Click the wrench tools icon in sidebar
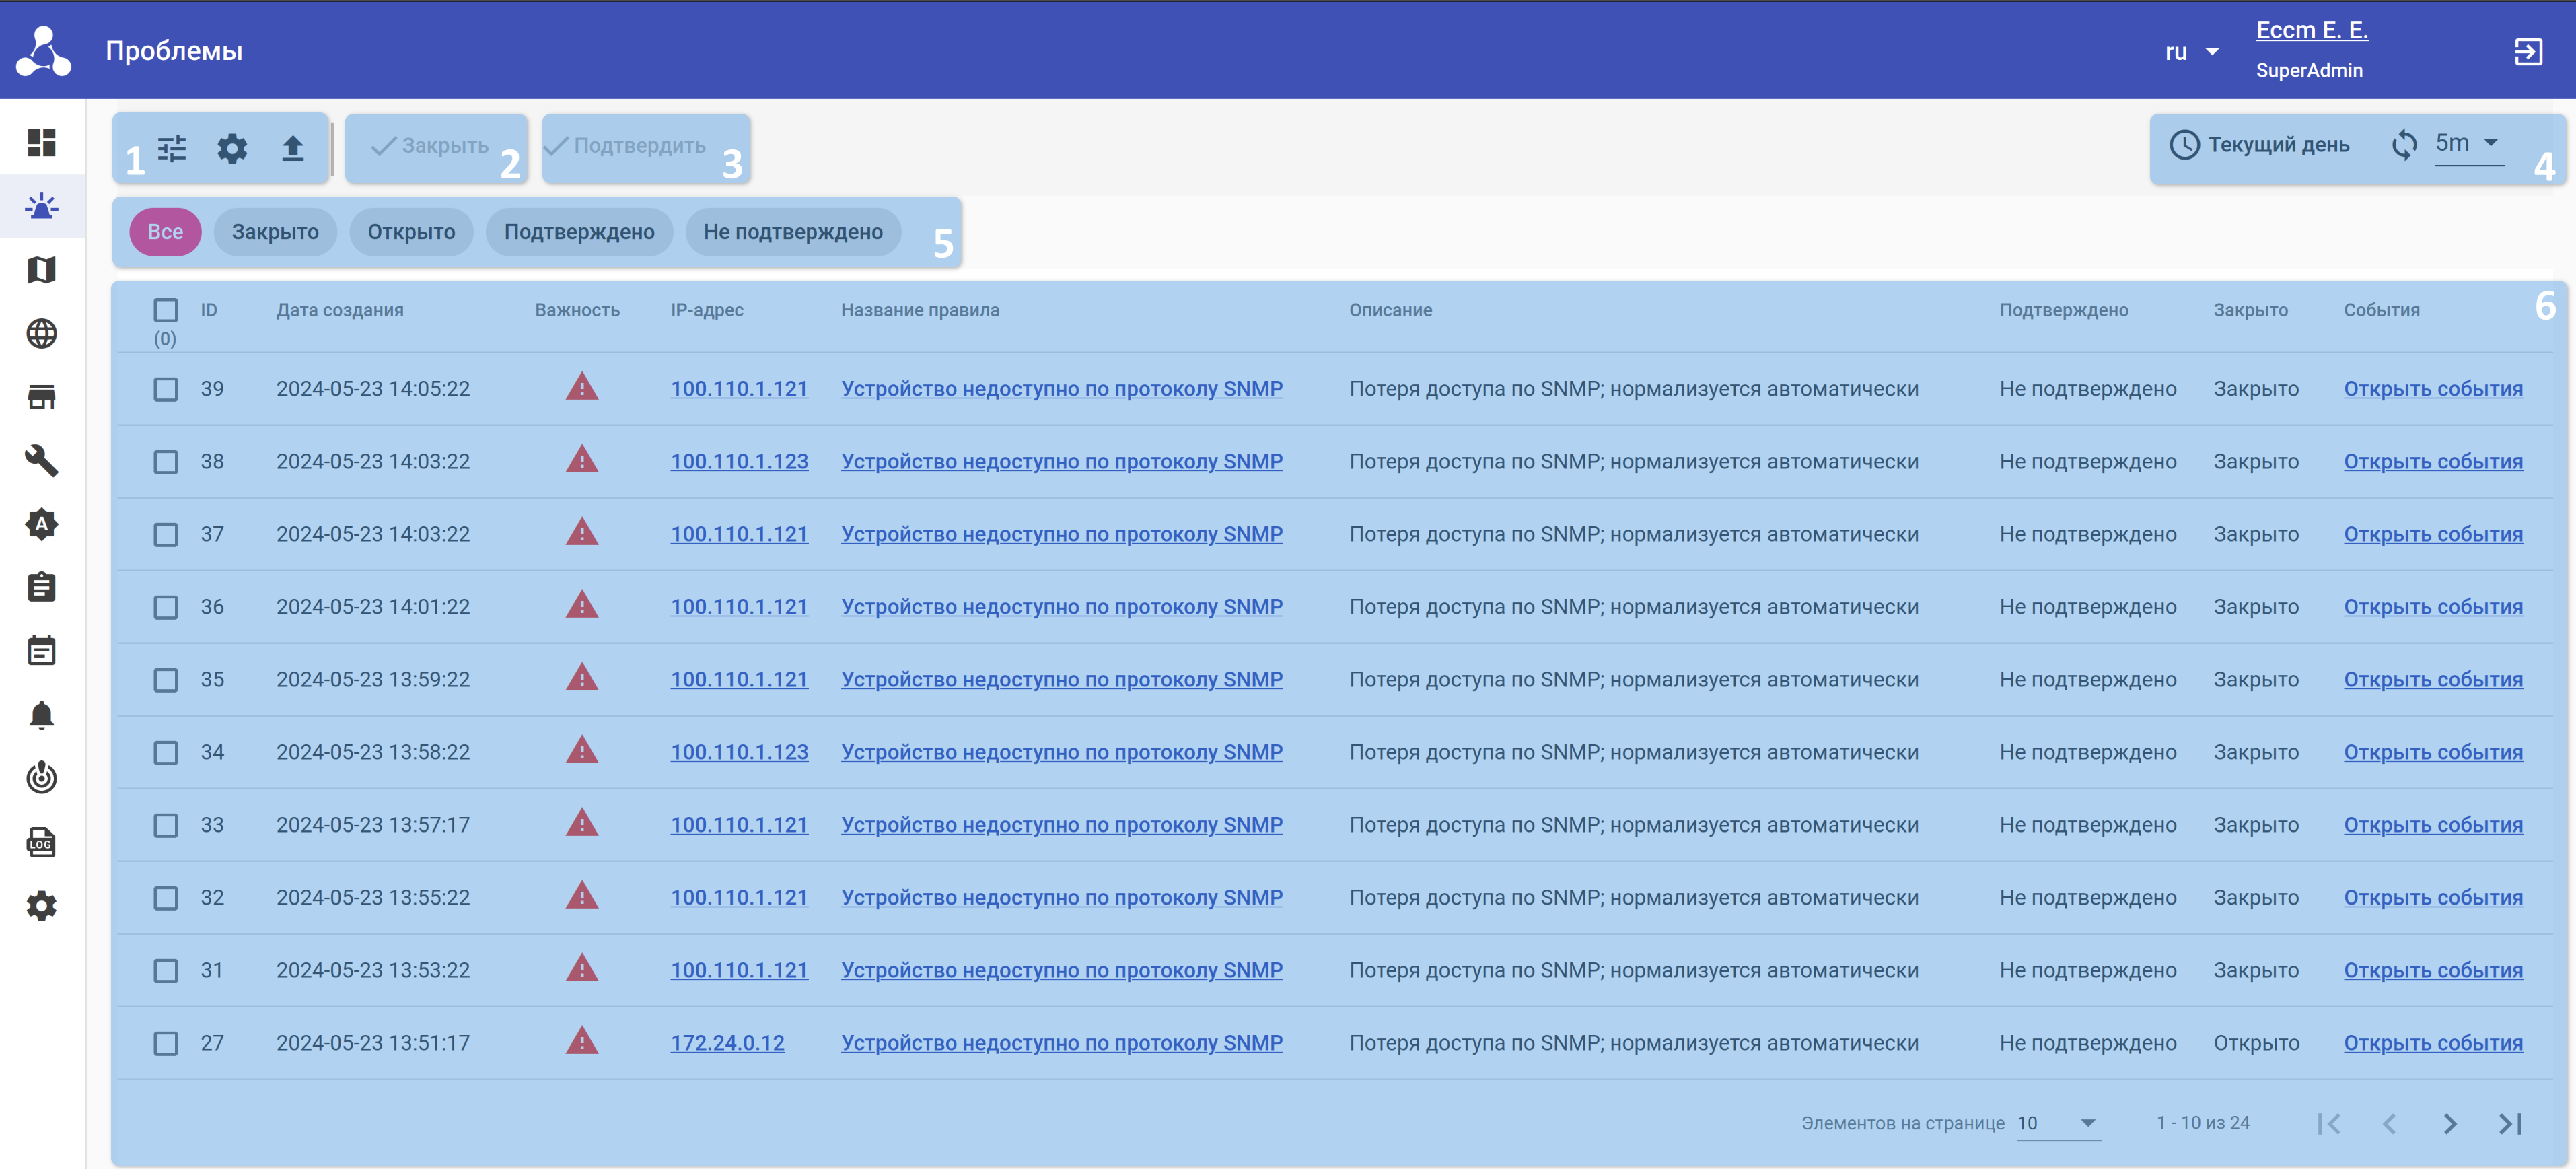 click(41, 460)
